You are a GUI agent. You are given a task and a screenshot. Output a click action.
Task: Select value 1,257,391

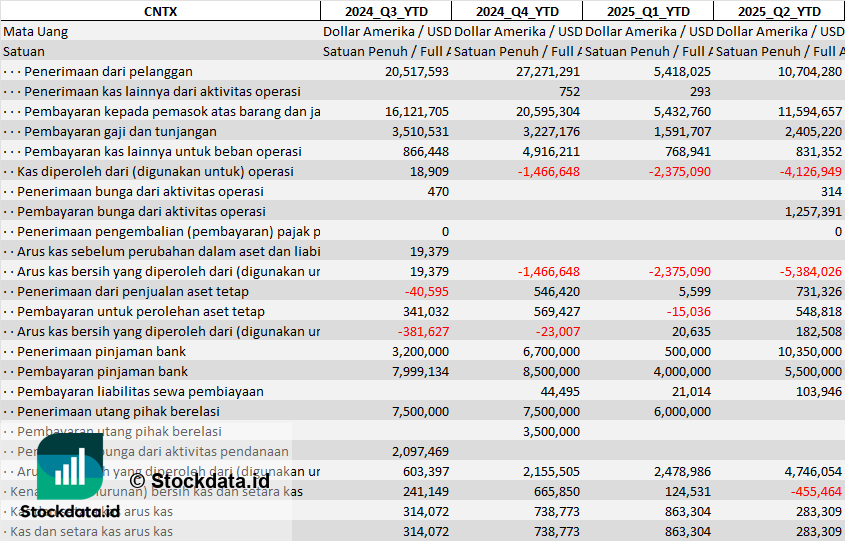813,212
